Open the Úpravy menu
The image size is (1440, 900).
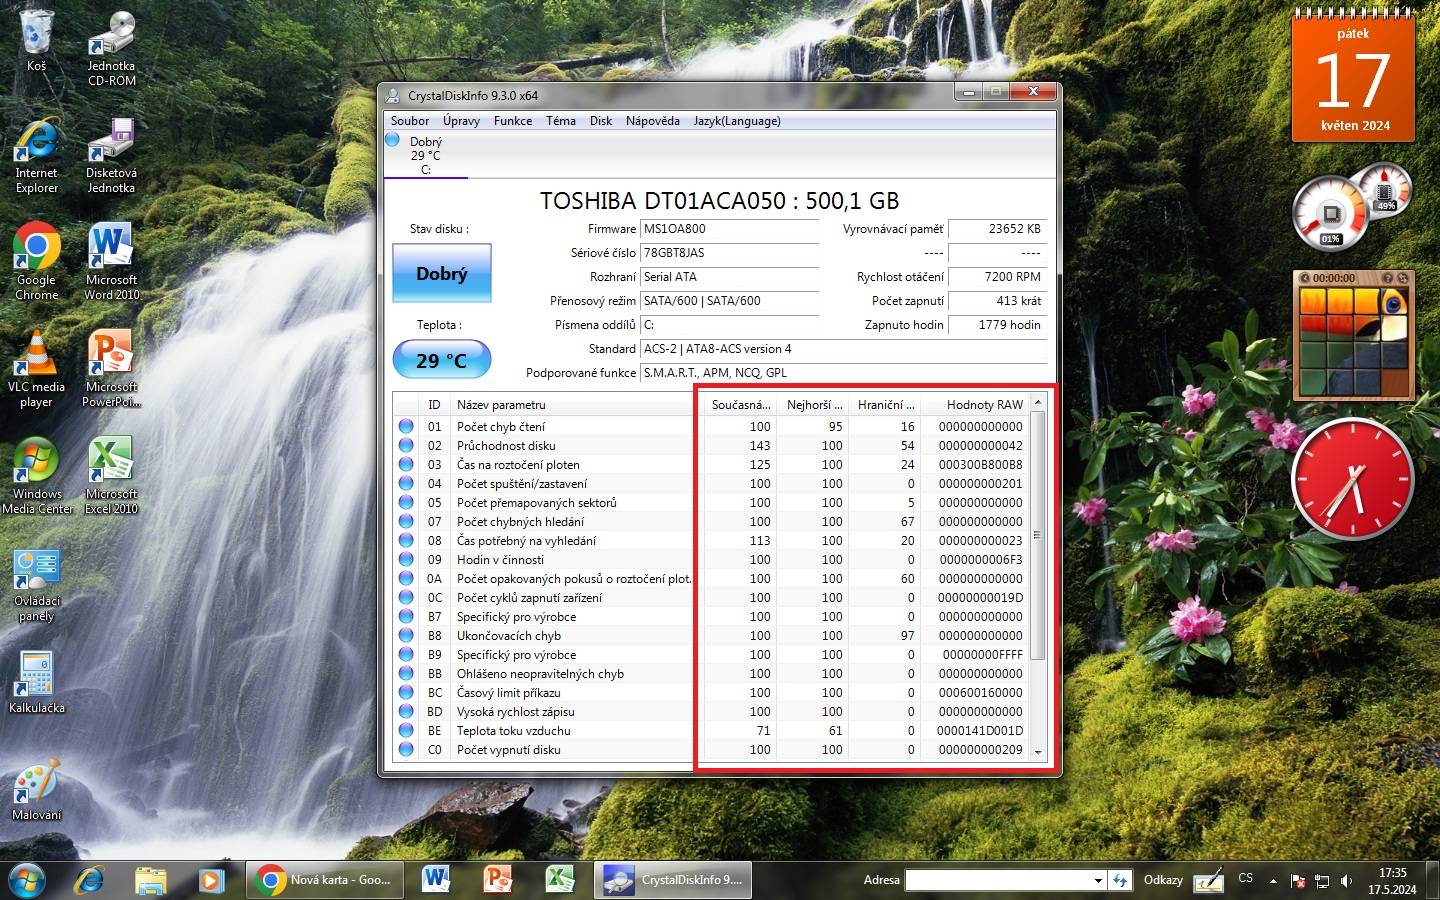click(461, 121)
